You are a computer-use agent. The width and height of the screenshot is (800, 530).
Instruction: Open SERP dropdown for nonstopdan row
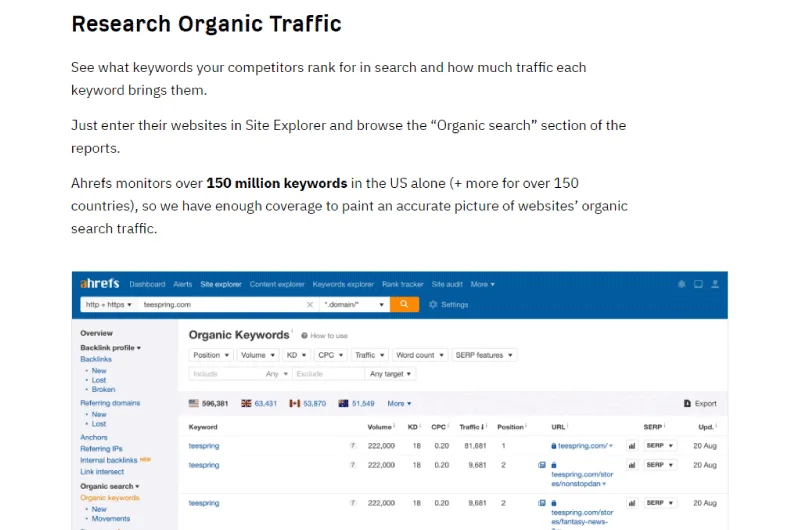click(x=660, y=465)
